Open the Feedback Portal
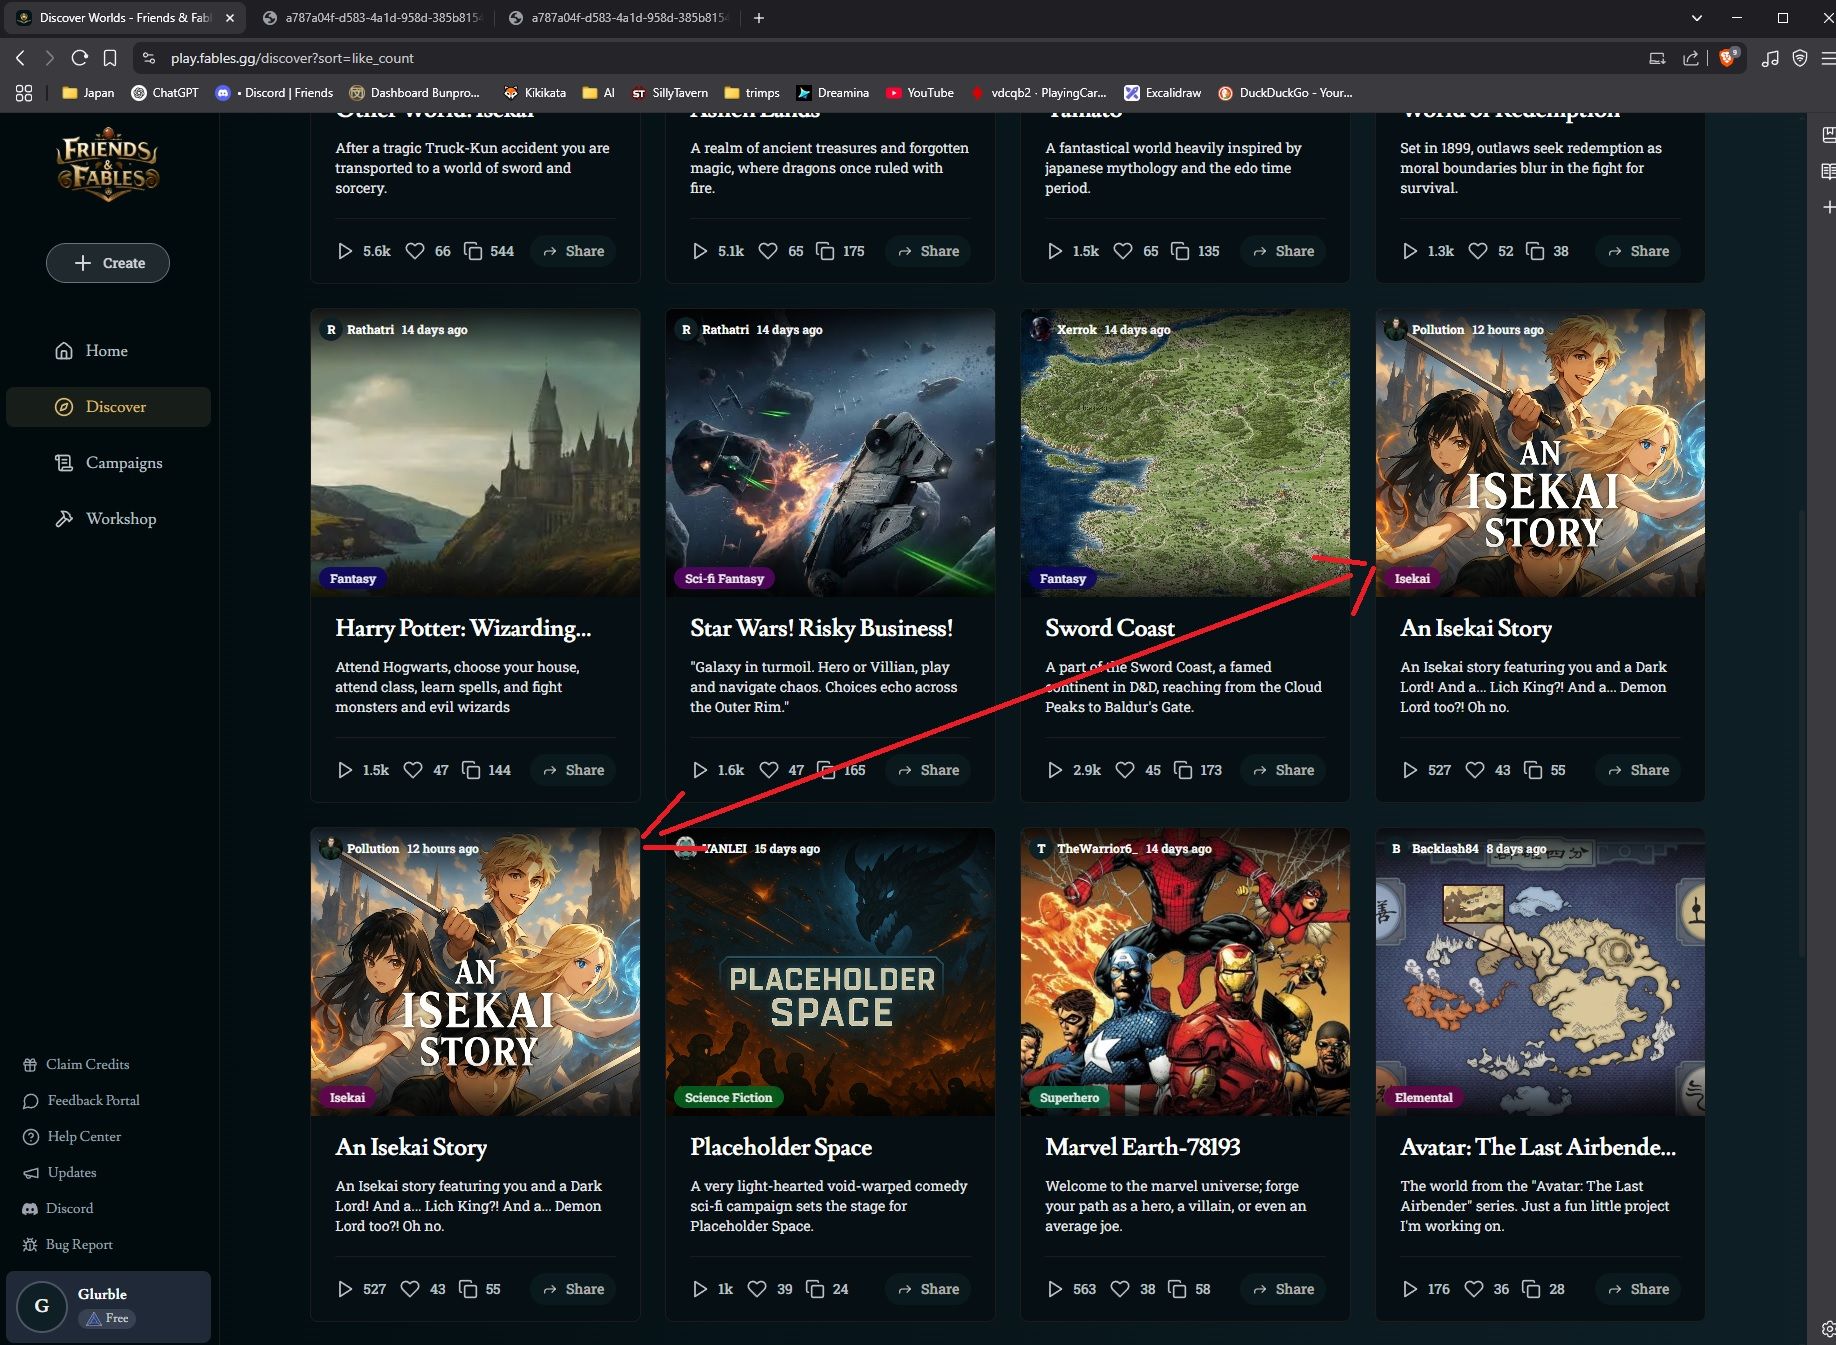This screenshot has width=1836, height=1345. point(81,1100)
